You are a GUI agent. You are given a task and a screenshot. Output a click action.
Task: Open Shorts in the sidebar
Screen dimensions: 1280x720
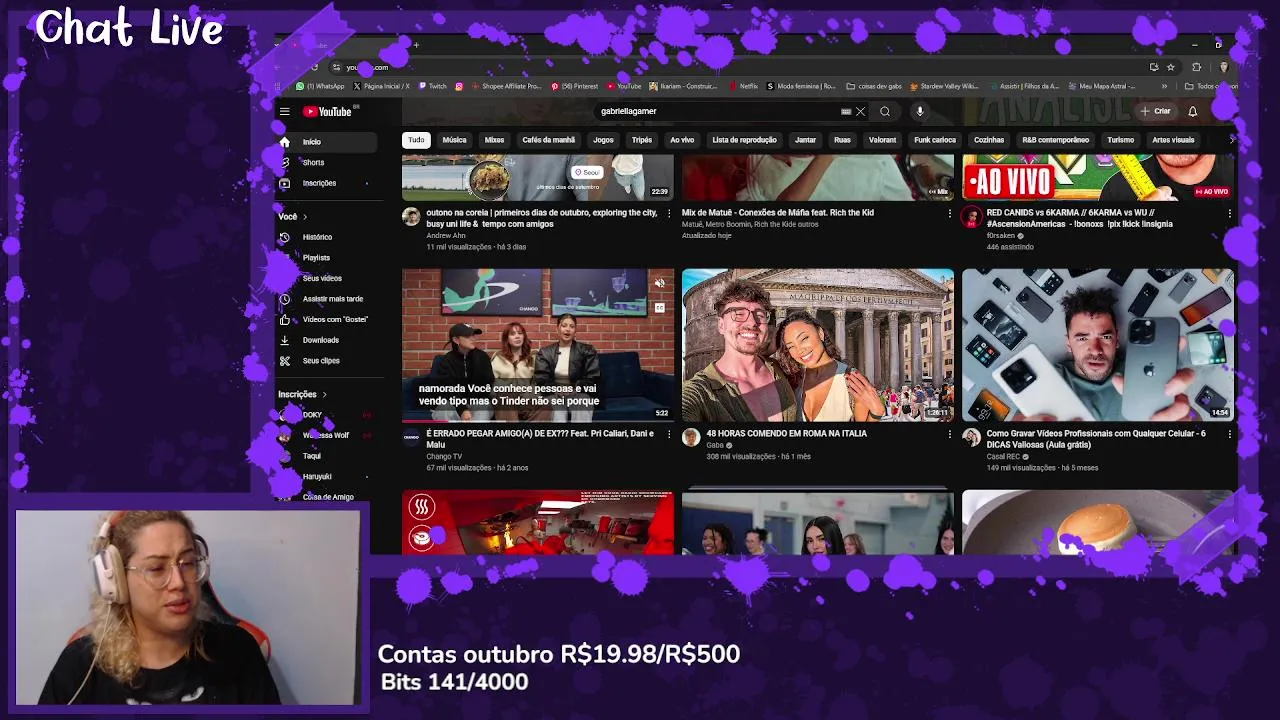(313, 162)
